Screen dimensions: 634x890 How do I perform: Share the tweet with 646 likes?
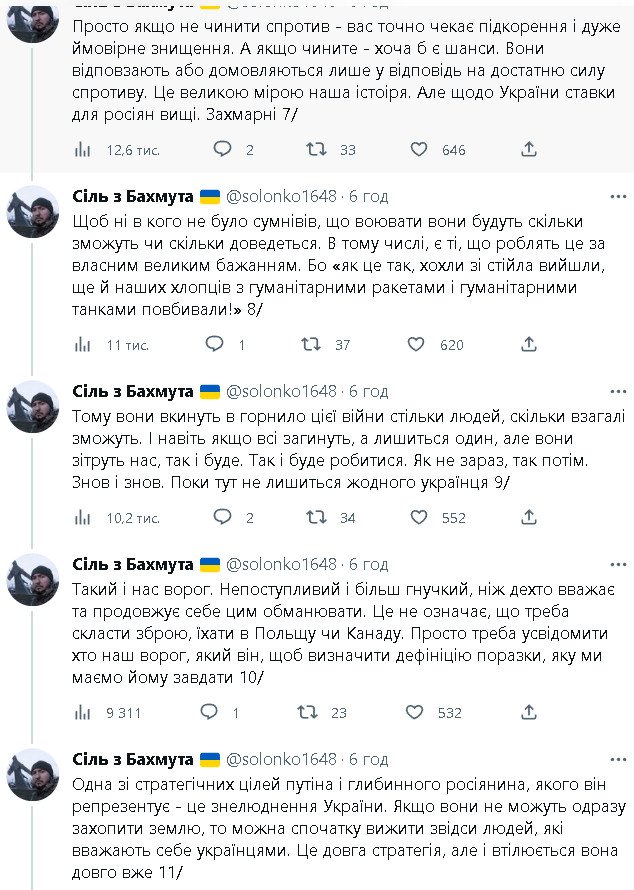click(x=529, y=149)
